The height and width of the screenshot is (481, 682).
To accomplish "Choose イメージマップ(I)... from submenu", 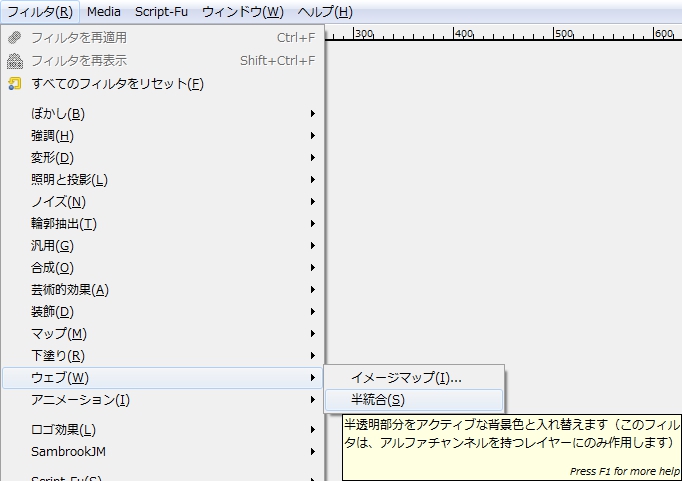I will coord(414,377).
